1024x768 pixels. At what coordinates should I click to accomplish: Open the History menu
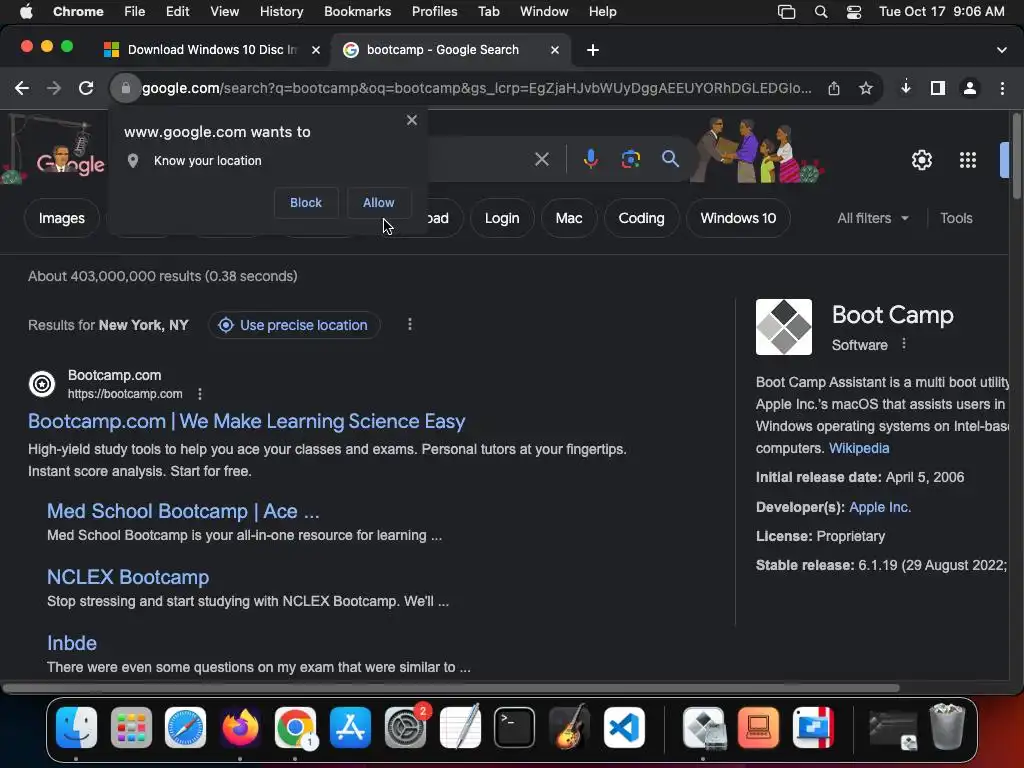(281, 12)
